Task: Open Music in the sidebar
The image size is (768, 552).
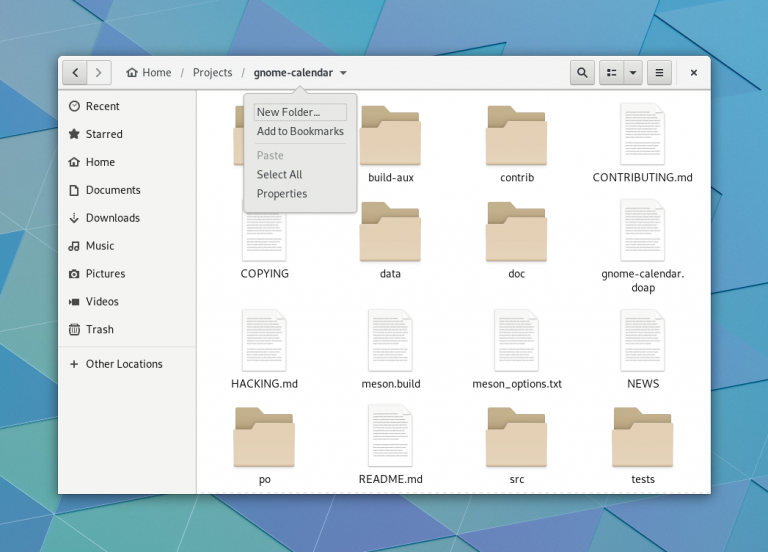Action: (x=127, y=246)
